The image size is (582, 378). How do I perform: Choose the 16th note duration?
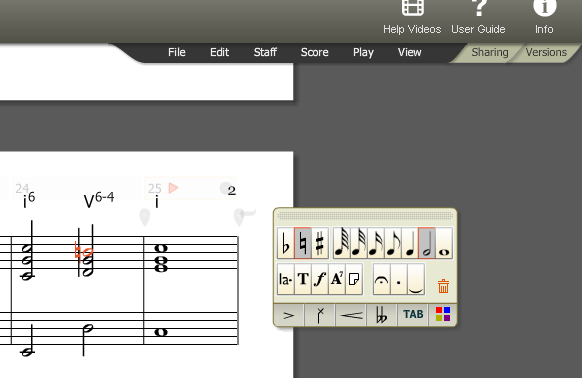[375, 243]
